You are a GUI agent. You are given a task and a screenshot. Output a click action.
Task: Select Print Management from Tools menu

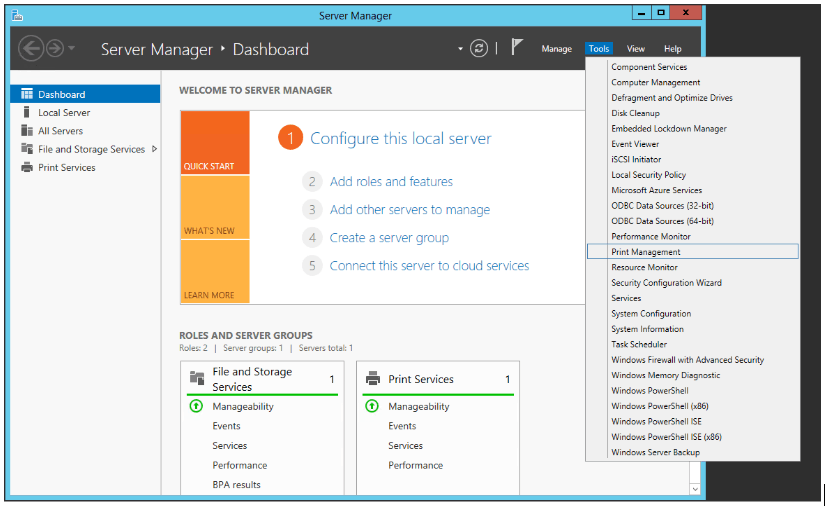646,252
